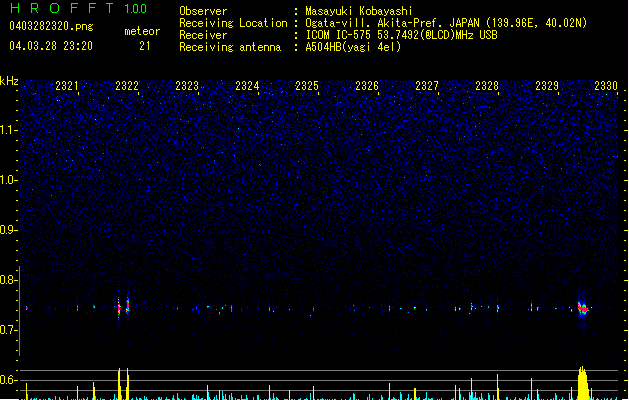Click the 0.7 kHz frequency tick label
The height and width of the screenshot is (400, 629).
[9, 330]
